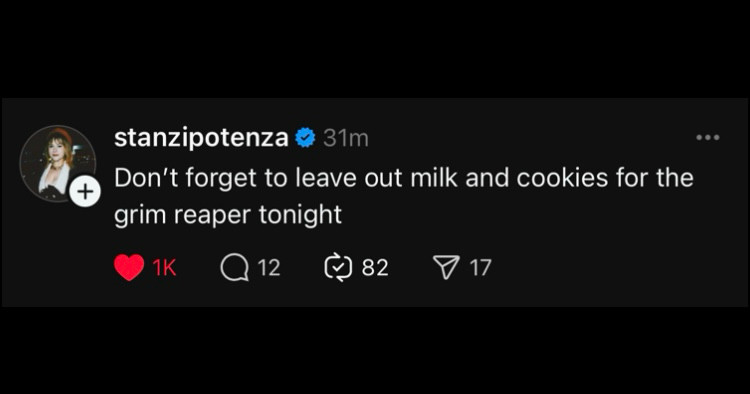Image resolution: width=750 pixels, height=394 pixels.
Task: Repost using the looped arrows icon
Action: tap(338, 268)
